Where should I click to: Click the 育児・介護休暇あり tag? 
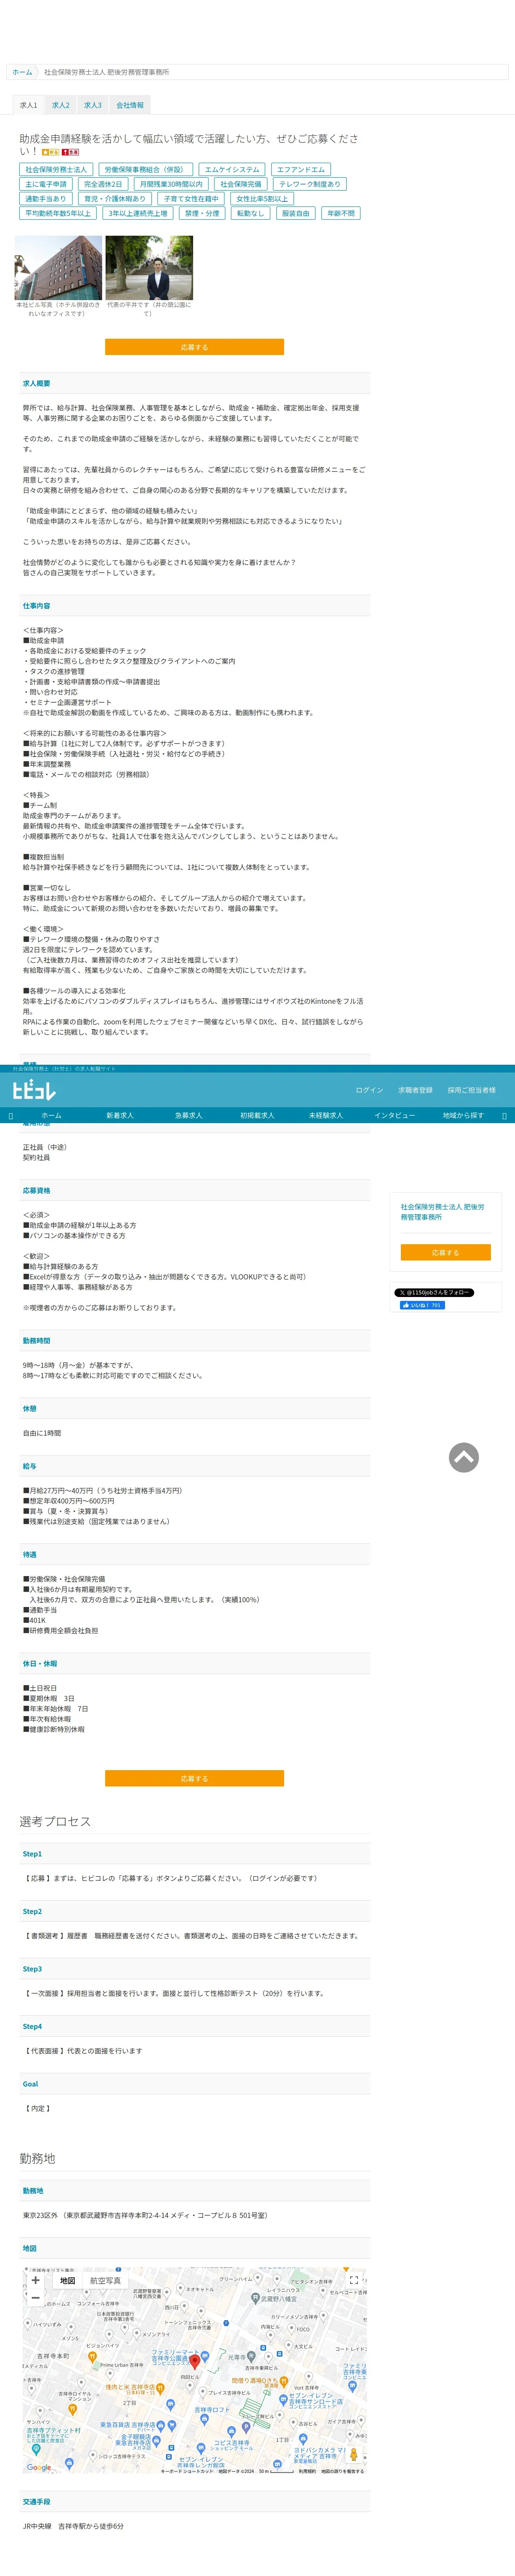pyautogui.click(x=115, y=199)
